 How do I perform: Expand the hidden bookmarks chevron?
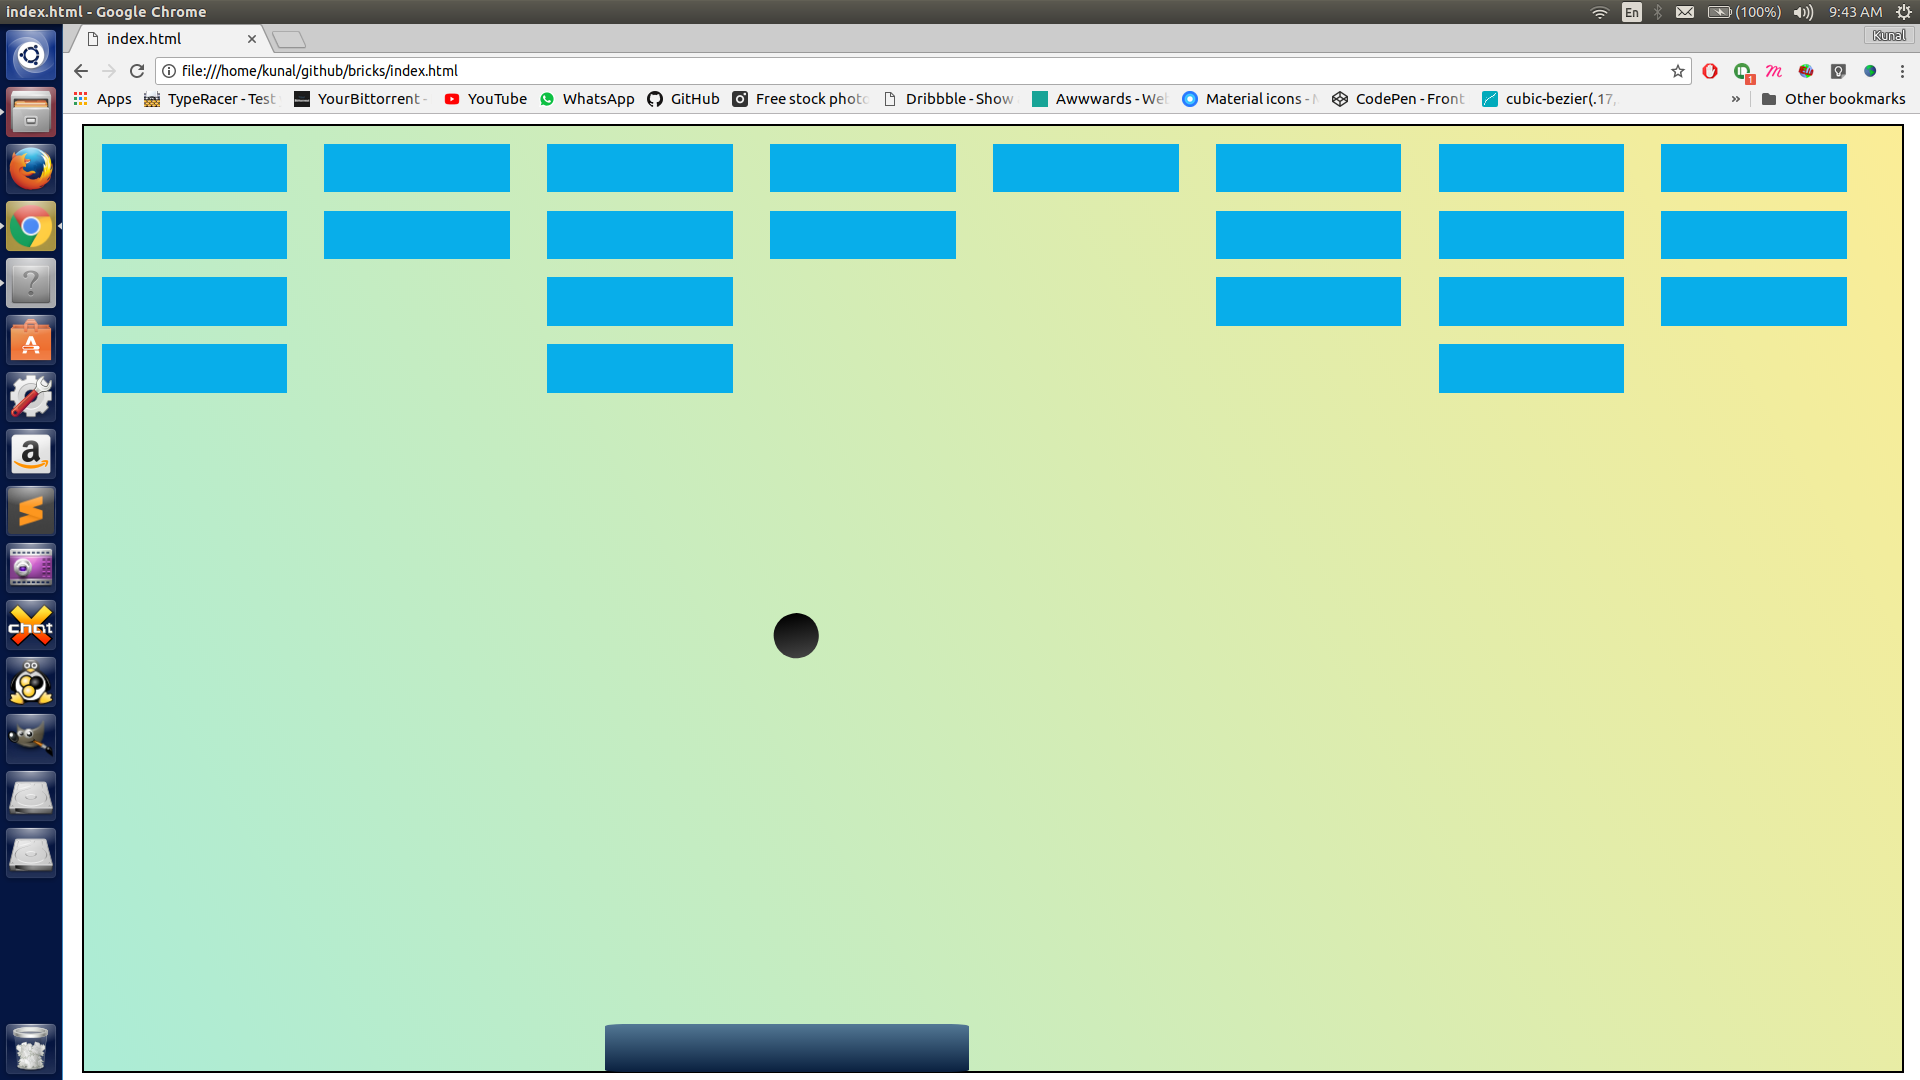point(1735,99)
